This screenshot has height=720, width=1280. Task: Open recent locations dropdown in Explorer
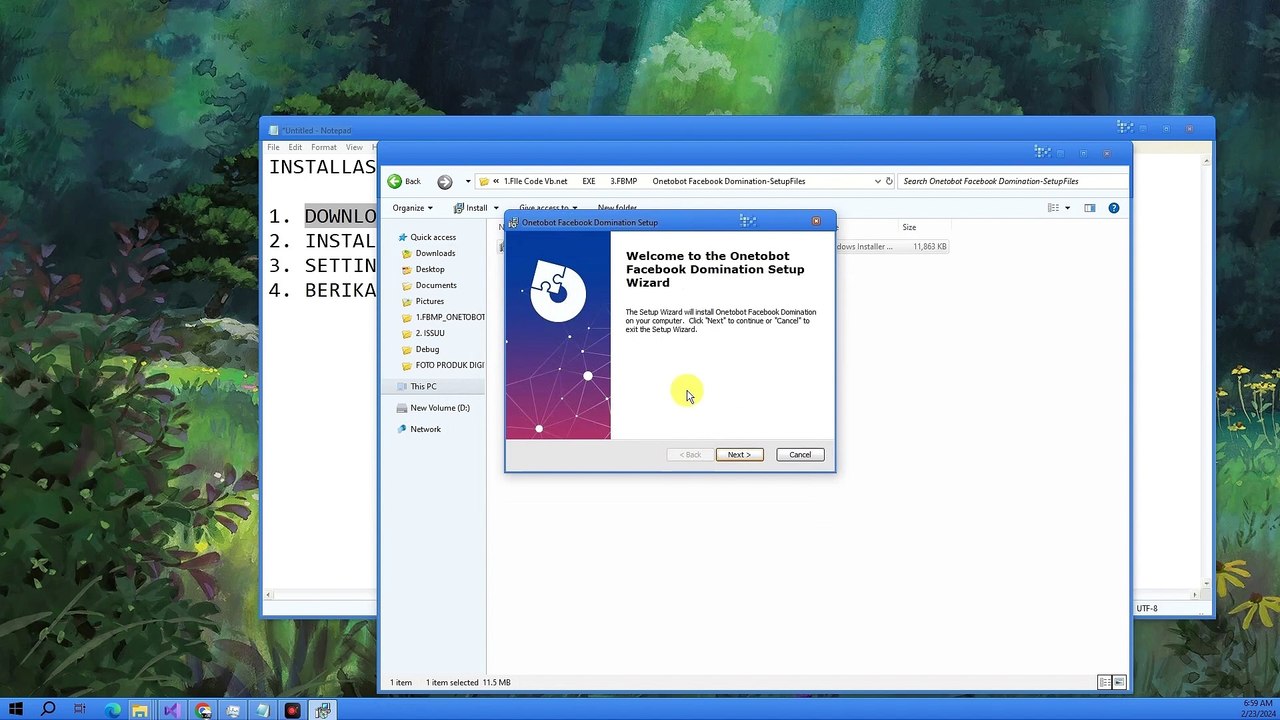[x=467, y=181]
